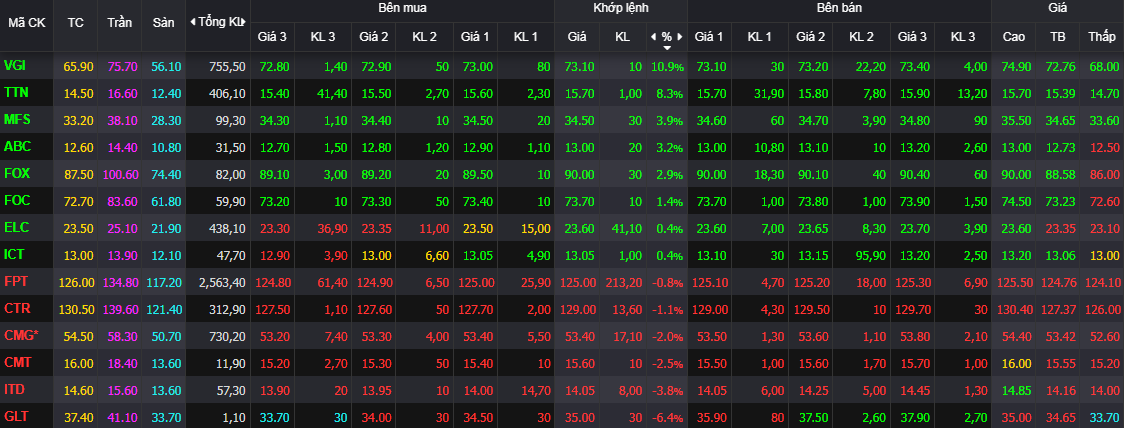Click the KL header under Khớp lệnh
Screen dimensions: 1124x428
click(622, 37)
